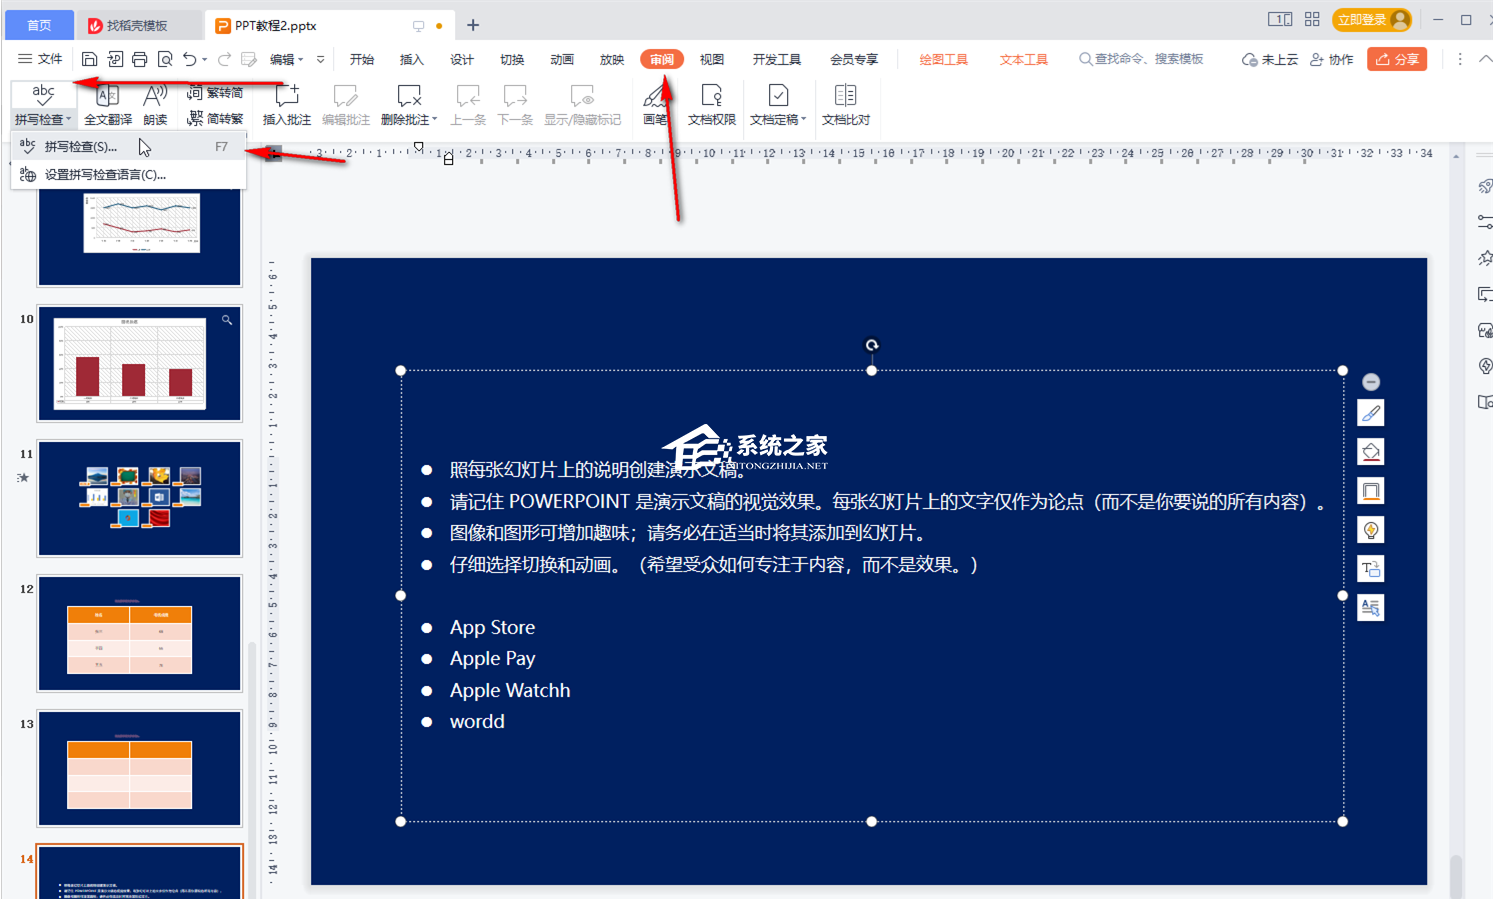Switch to the 文本工具 ribbon tab

1023,60
